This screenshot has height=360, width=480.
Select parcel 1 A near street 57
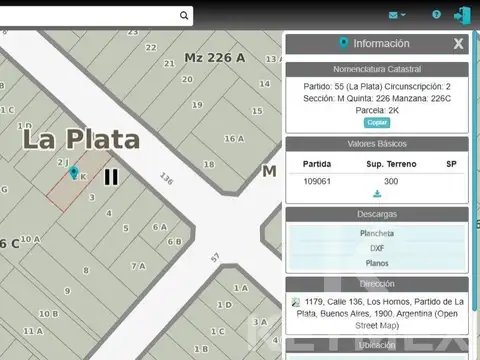coord(241,288)
